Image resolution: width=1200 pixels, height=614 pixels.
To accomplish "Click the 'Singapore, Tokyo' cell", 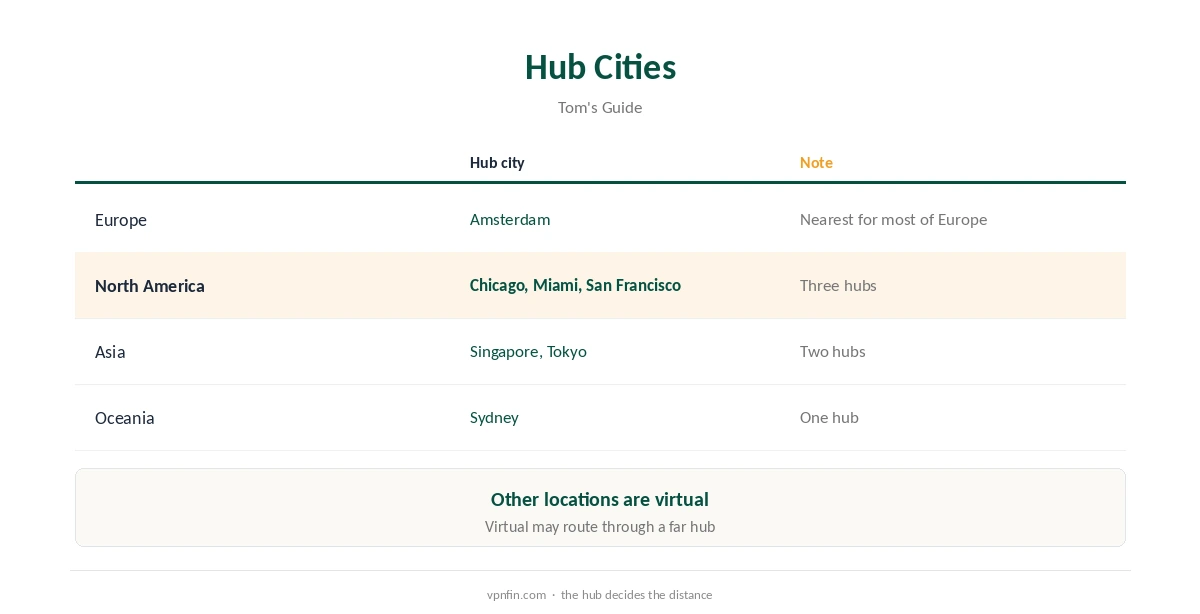I will pos(528,351).
